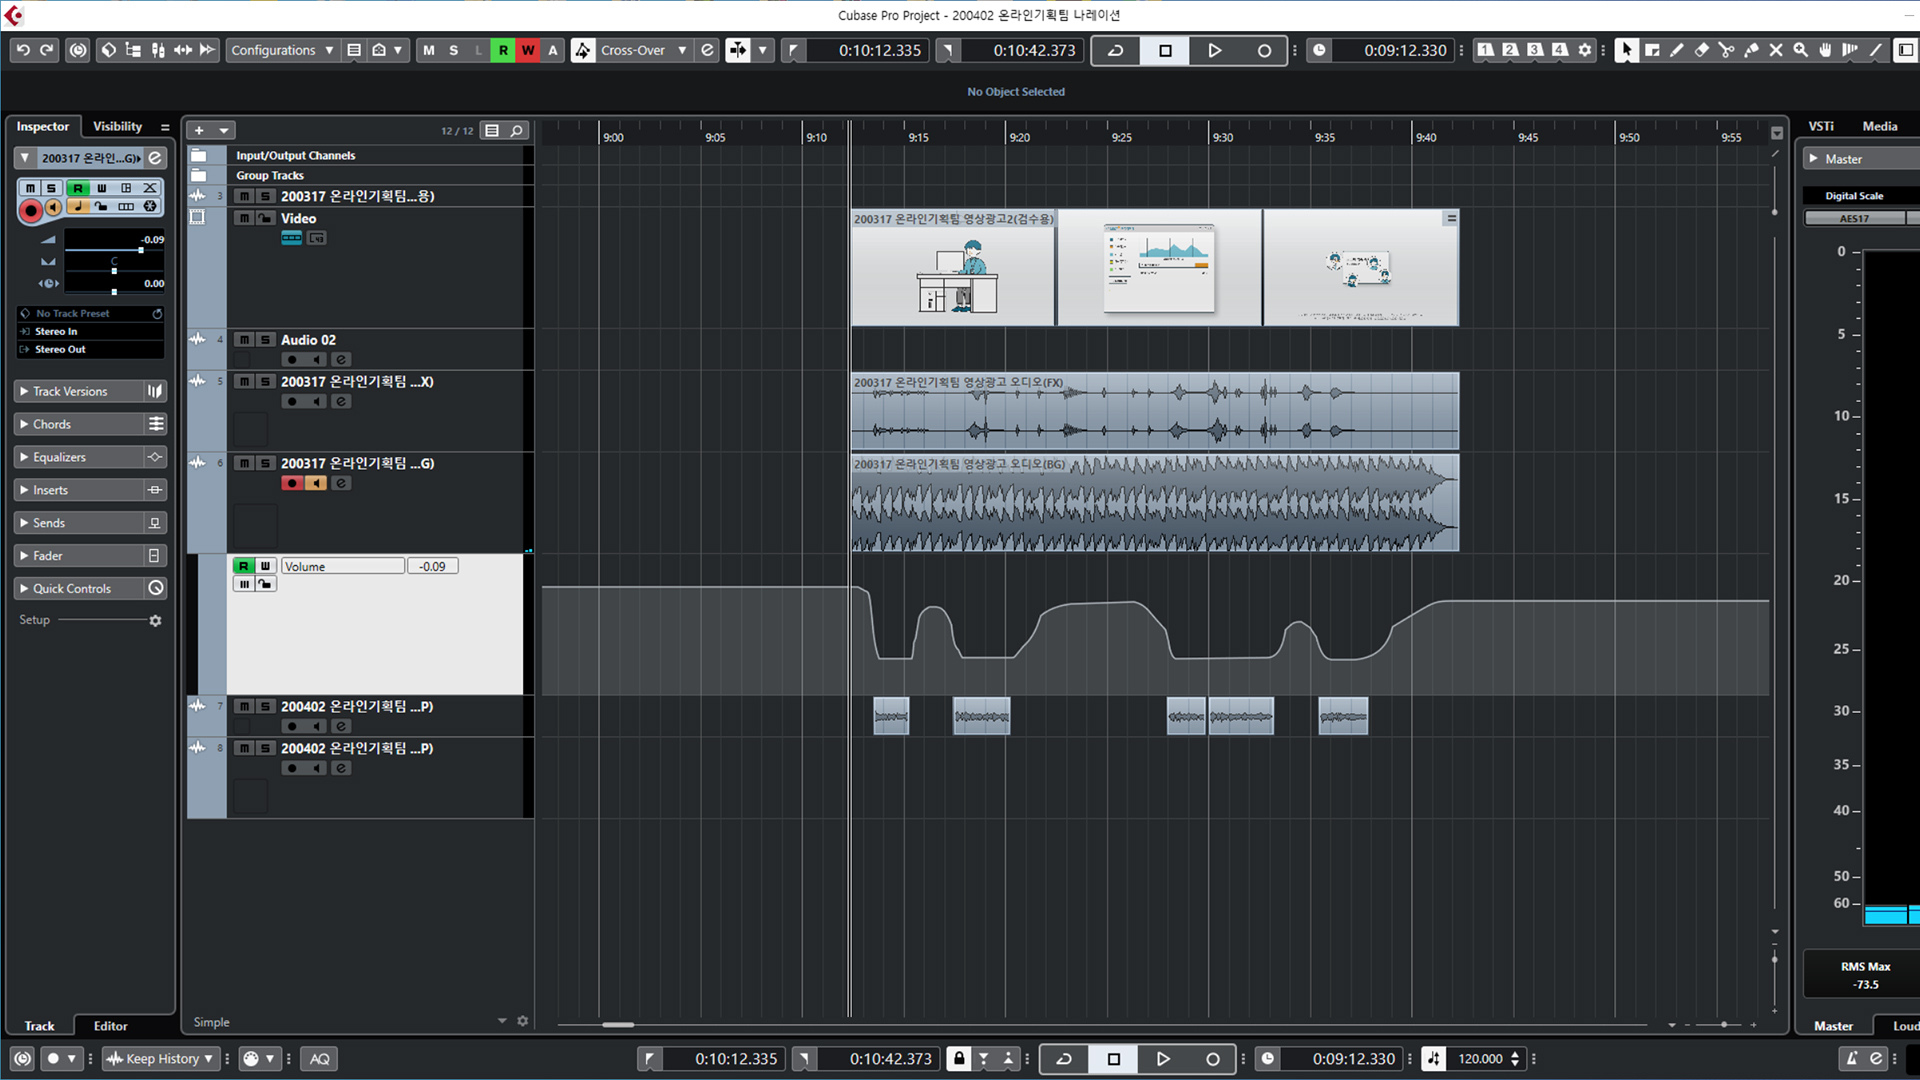The width and height of the screenshot is (1920, 1080).
Task: Click the top toolbar Record button
Action: point(1264,50)
